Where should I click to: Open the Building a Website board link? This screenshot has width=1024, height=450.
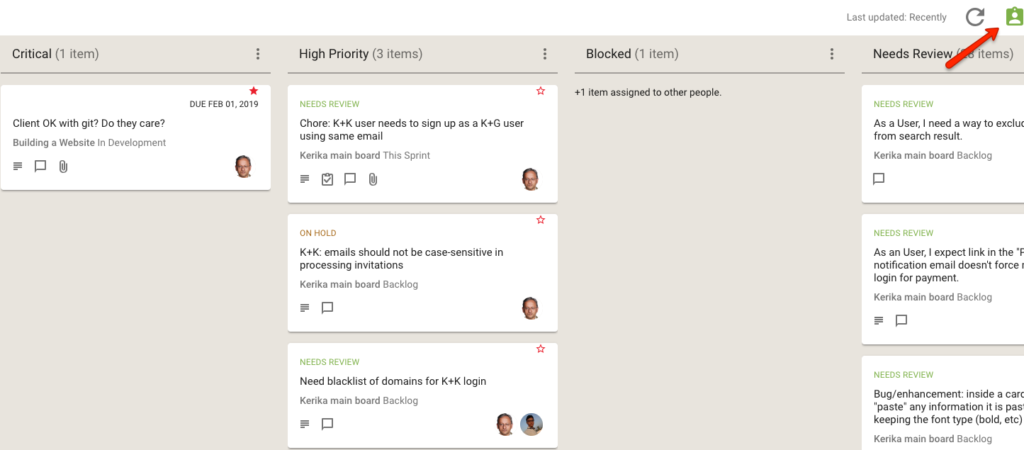click(54, 142)
